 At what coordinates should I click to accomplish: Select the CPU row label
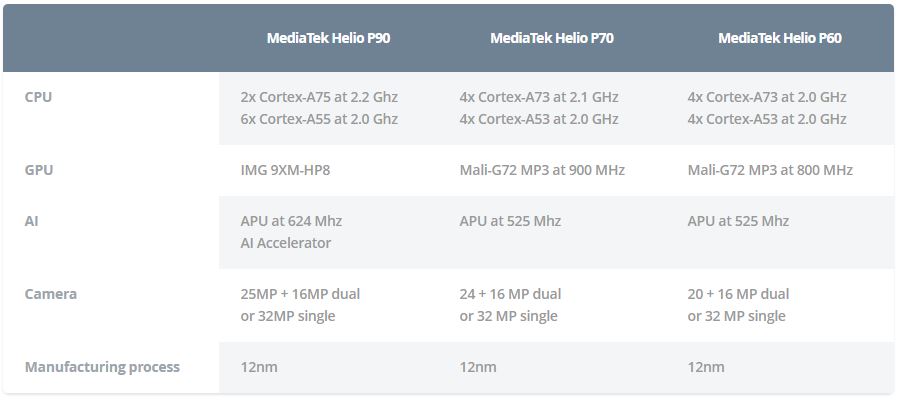click(x=38, y=97)
